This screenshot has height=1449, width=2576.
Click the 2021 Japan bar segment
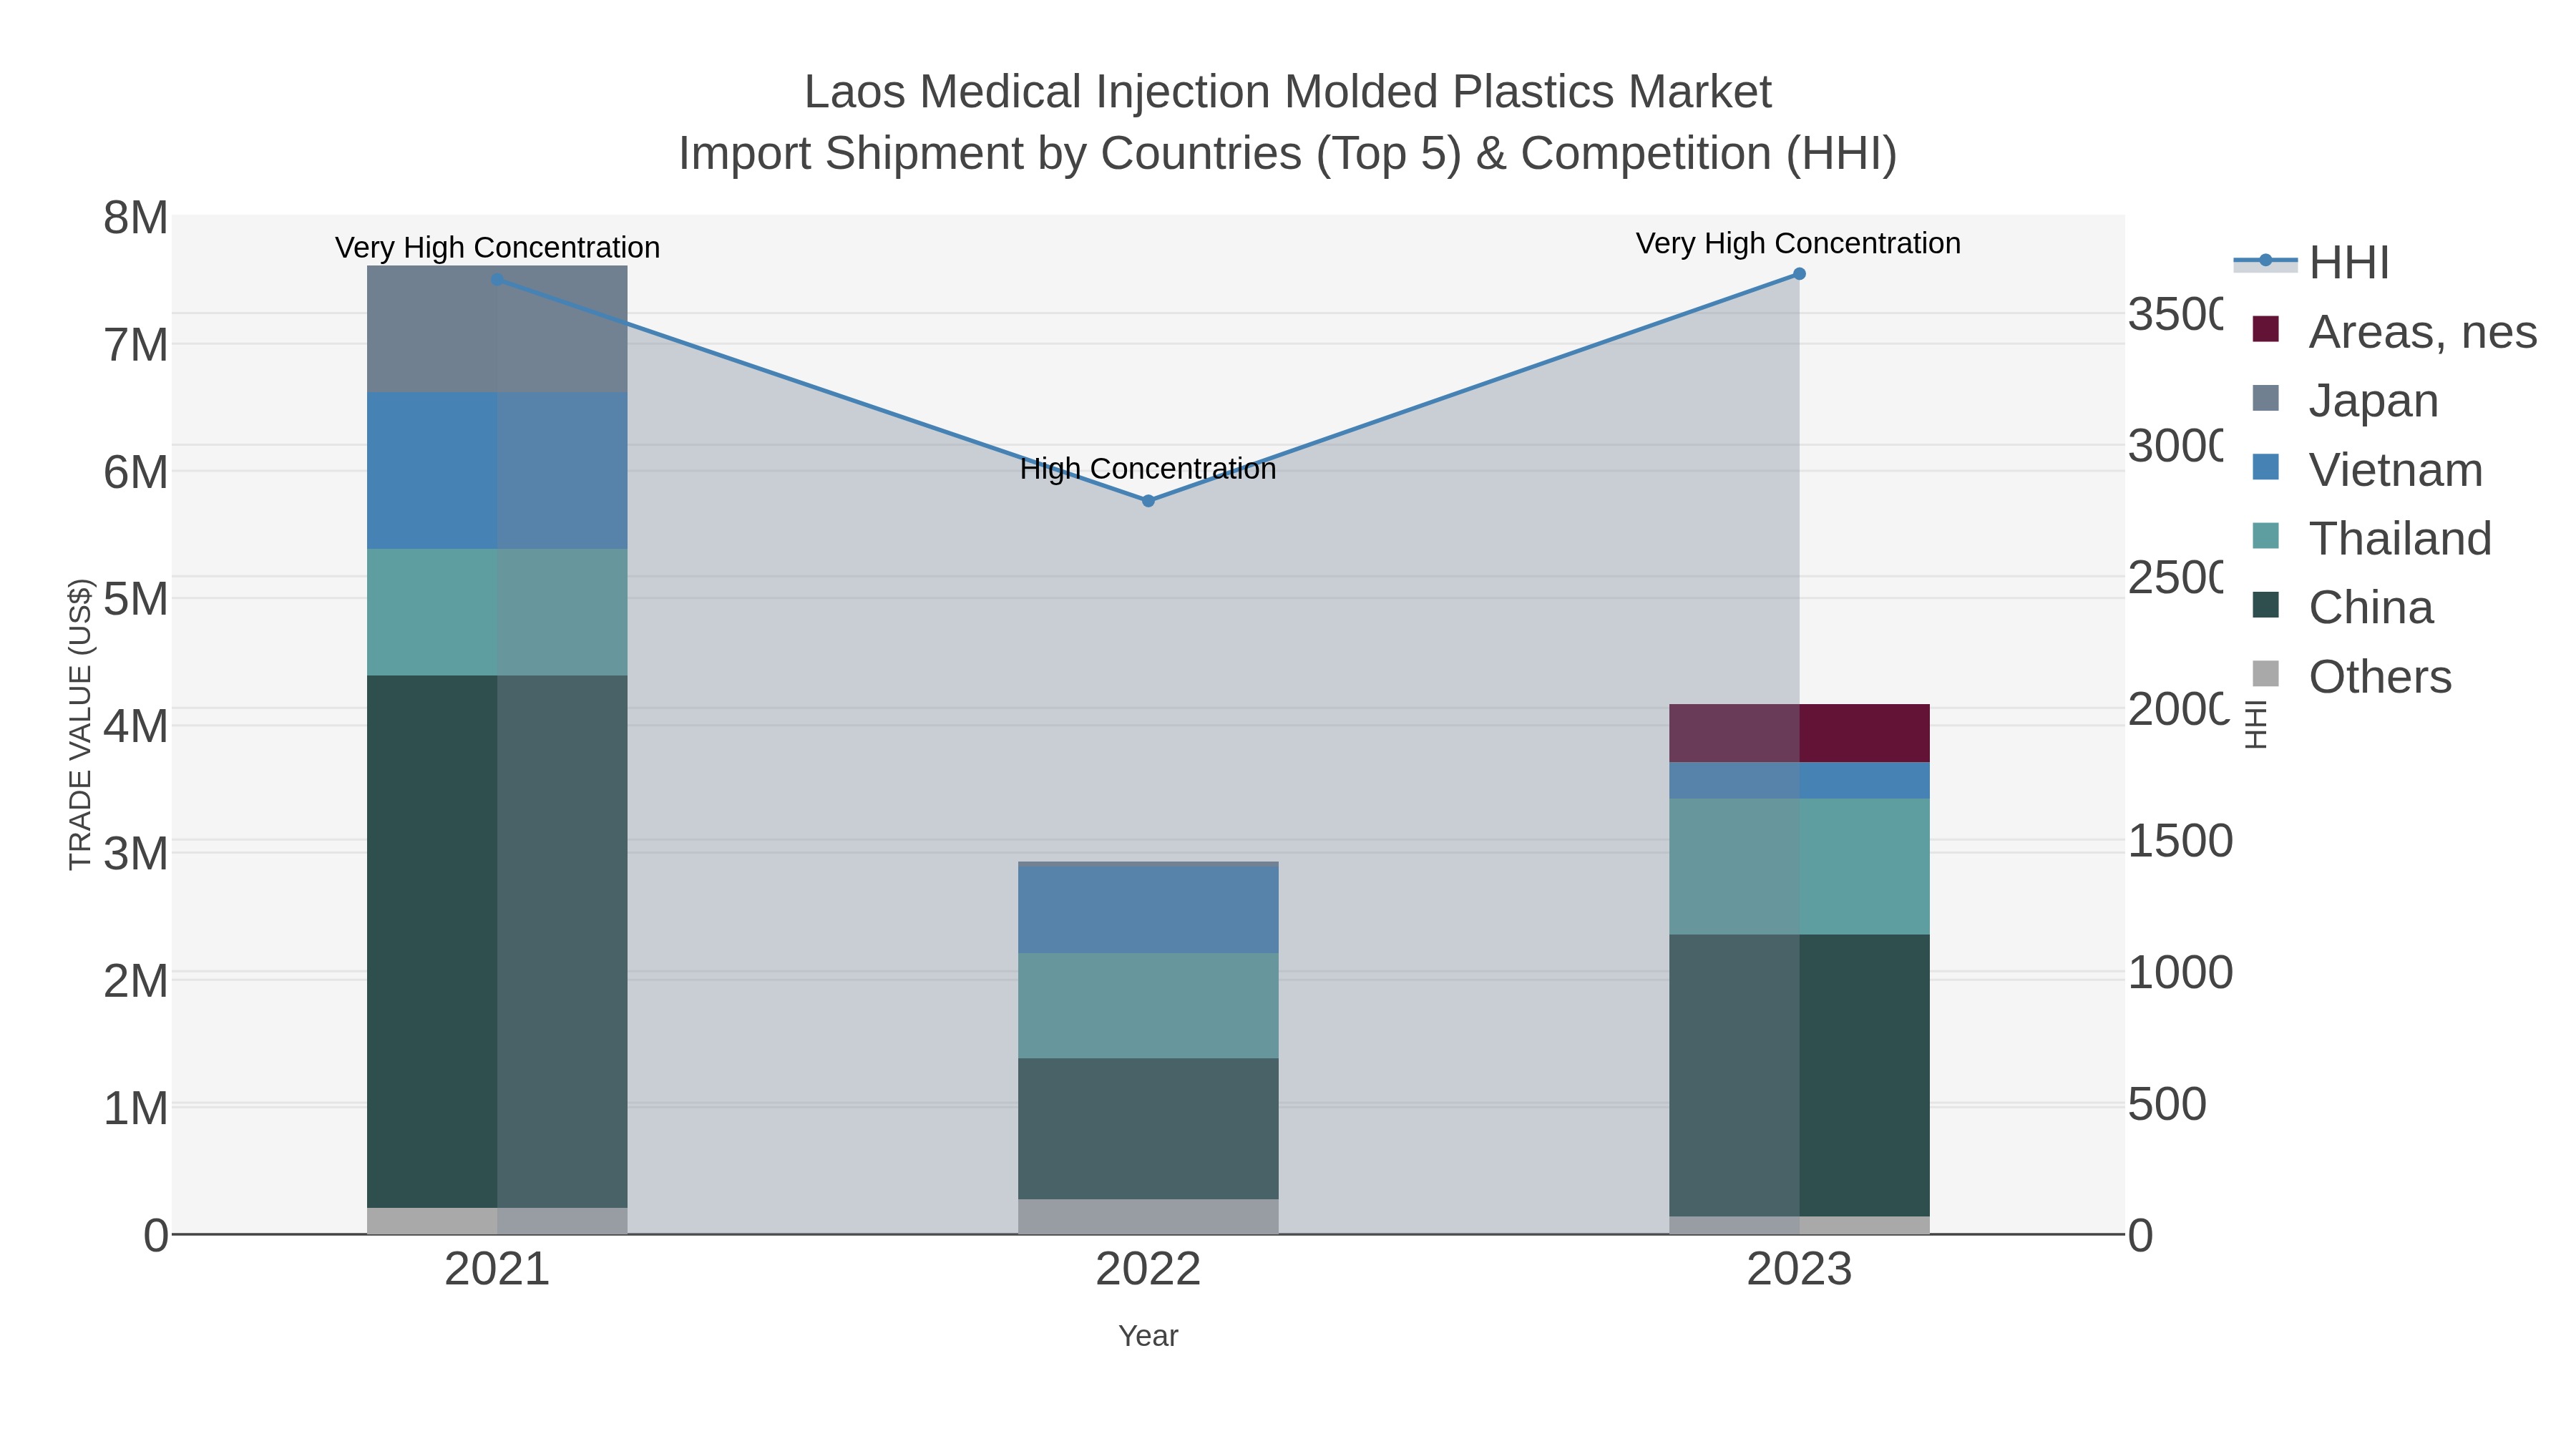[x=497, y=329]
